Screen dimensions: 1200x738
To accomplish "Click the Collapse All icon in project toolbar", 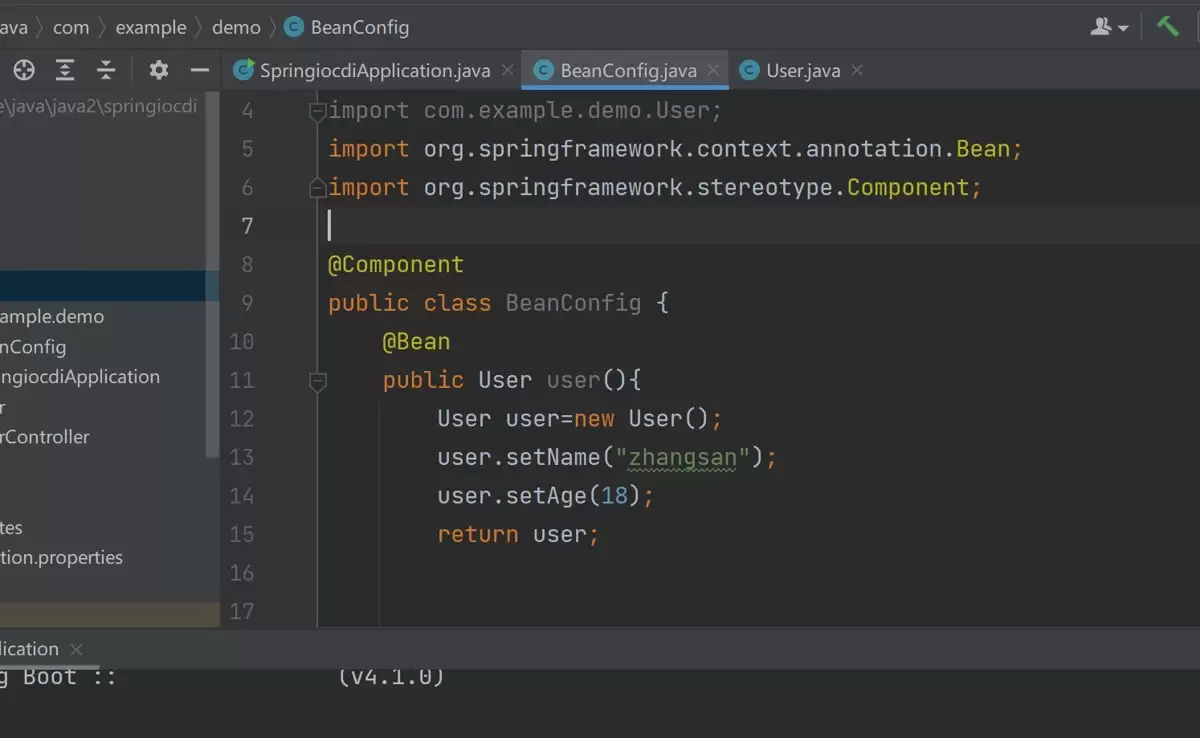I will [x=106, y=70].
